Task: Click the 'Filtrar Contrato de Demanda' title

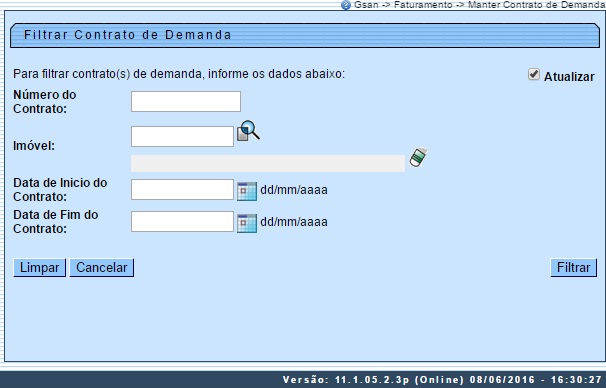Action: coord(128,35)
